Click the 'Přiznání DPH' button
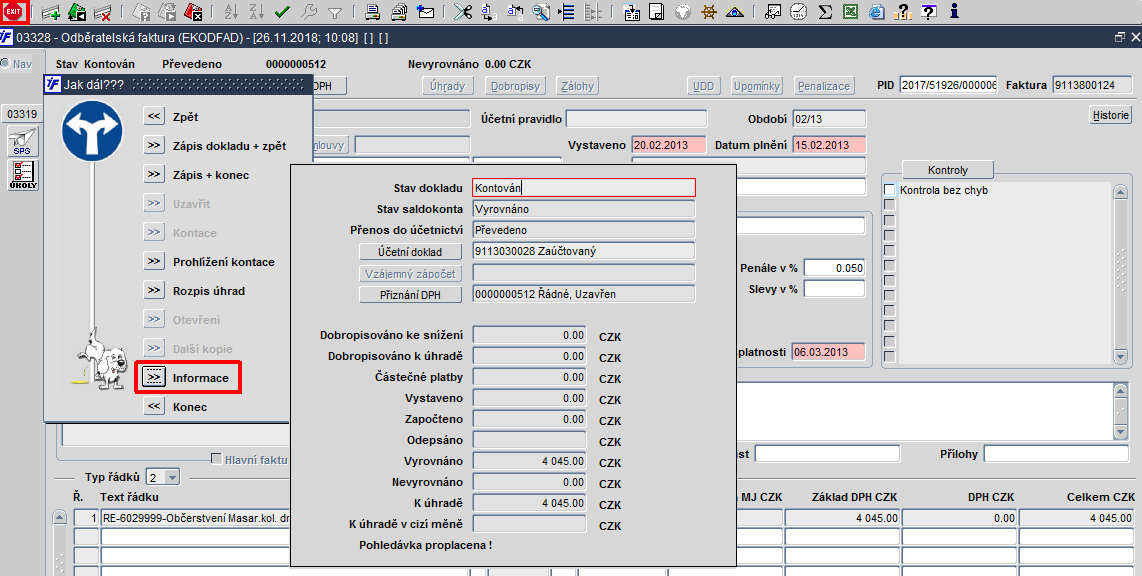This screenshot has width=1142, height=576. (410, 295)
